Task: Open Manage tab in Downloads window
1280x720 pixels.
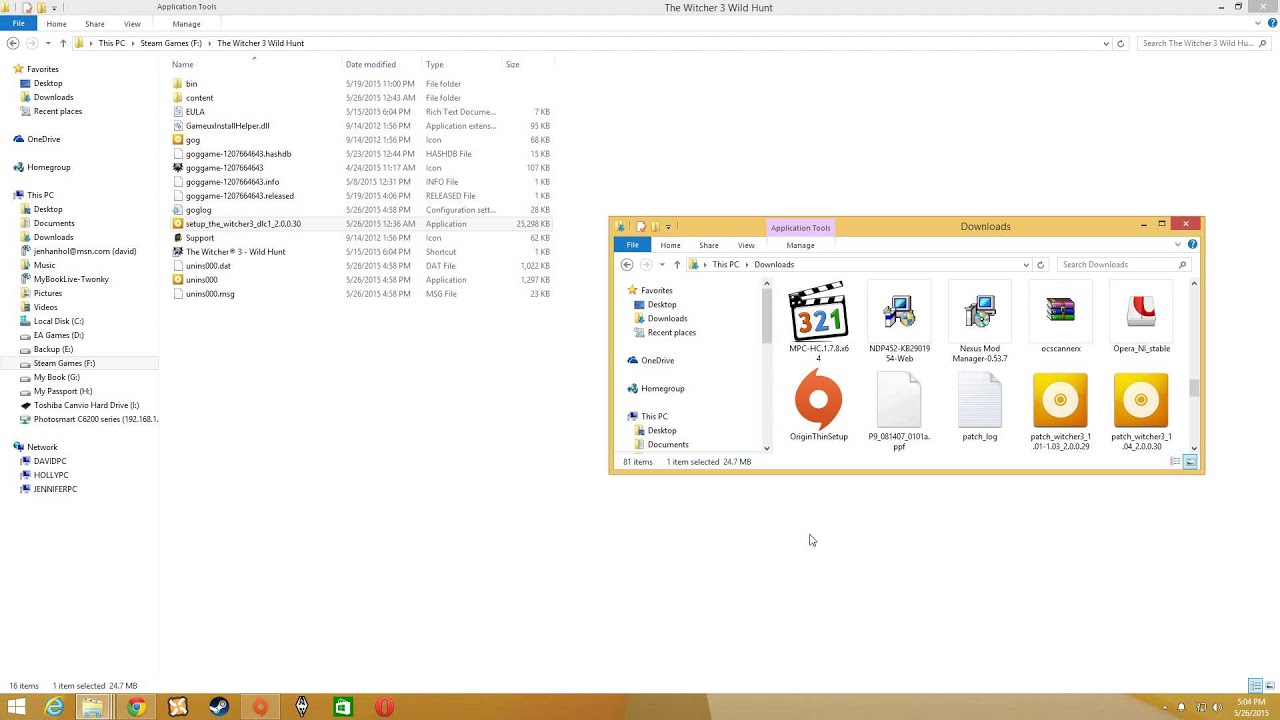Action: pos(800,245)
